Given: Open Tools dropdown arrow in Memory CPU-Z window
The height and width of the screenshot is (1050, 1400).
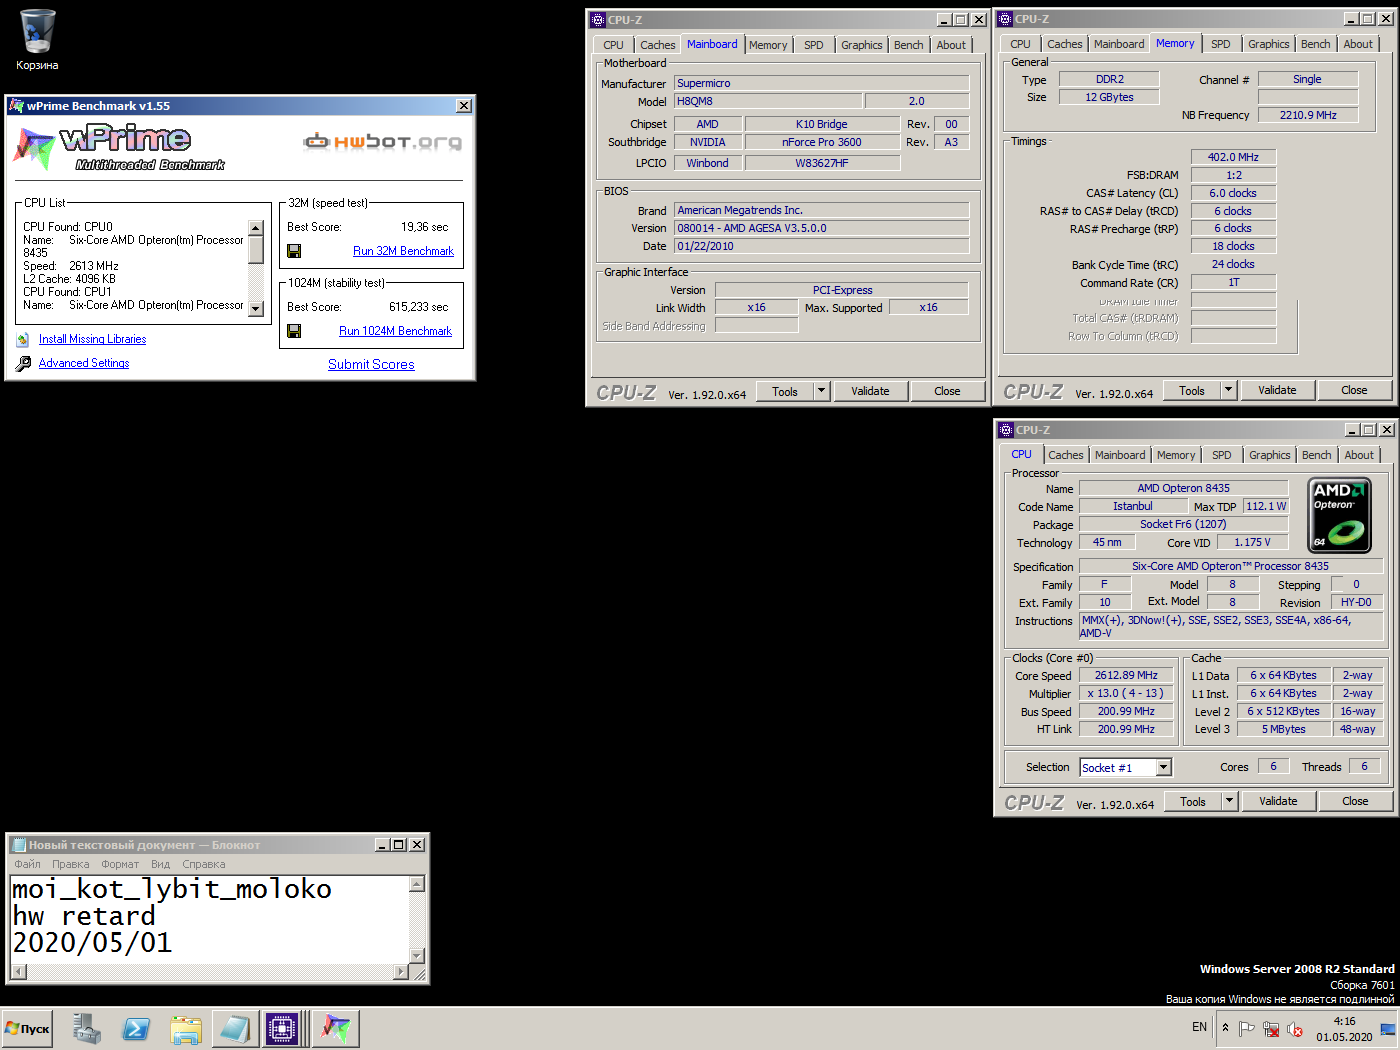Looking at the screenshot, I should 1229,390.
